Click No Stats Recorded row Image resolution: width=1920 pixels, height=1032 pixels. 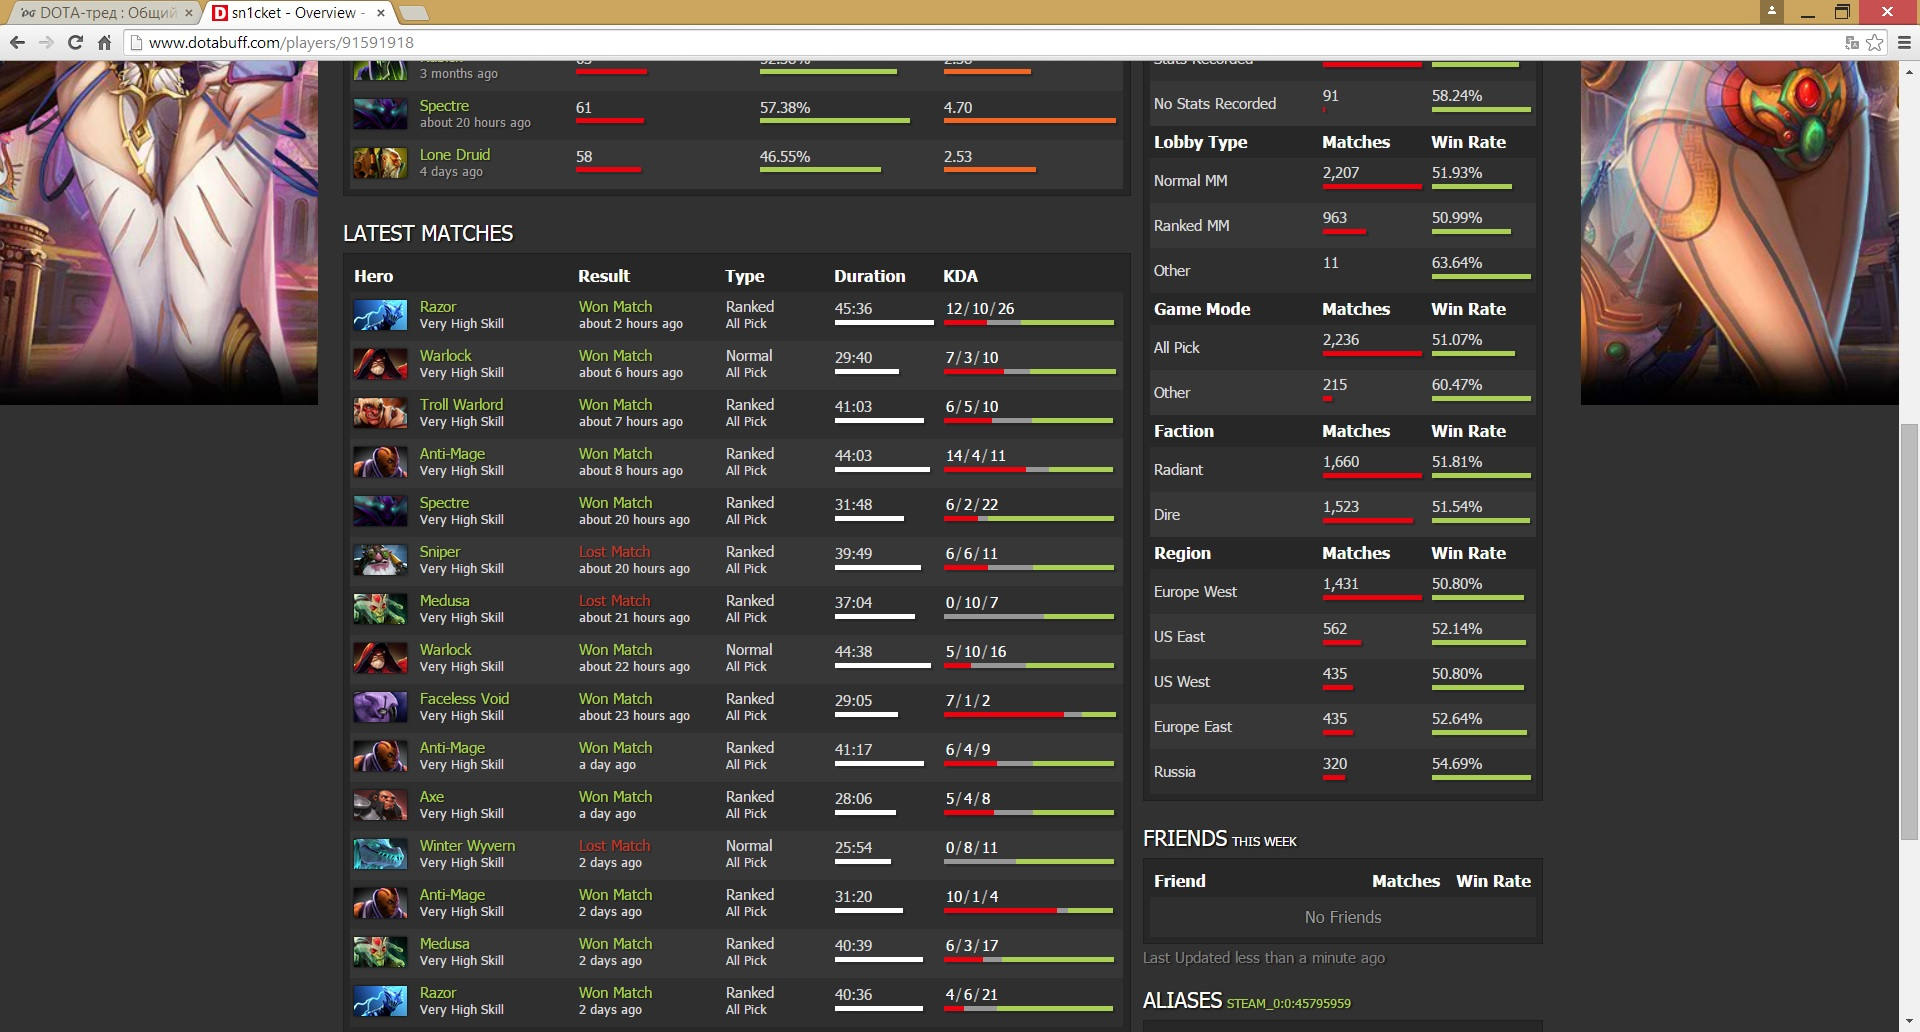click(1342, 104)
